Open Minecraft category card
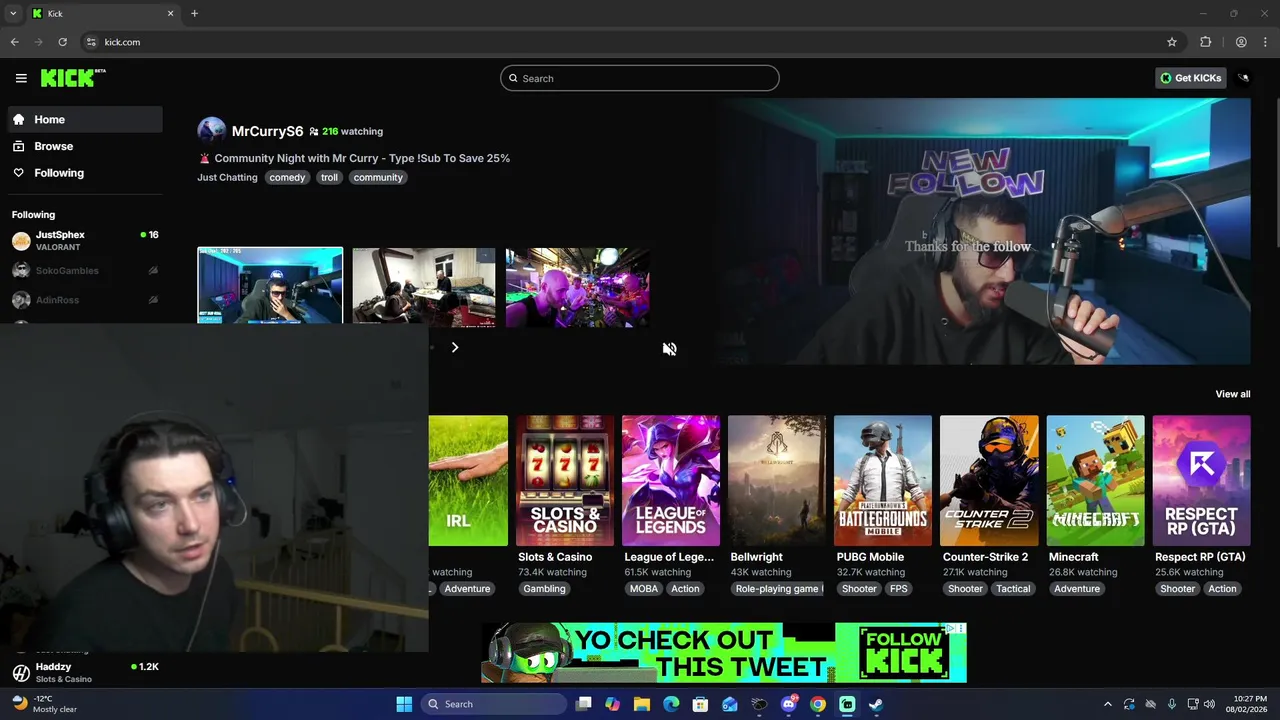 tap(1095, 481)
